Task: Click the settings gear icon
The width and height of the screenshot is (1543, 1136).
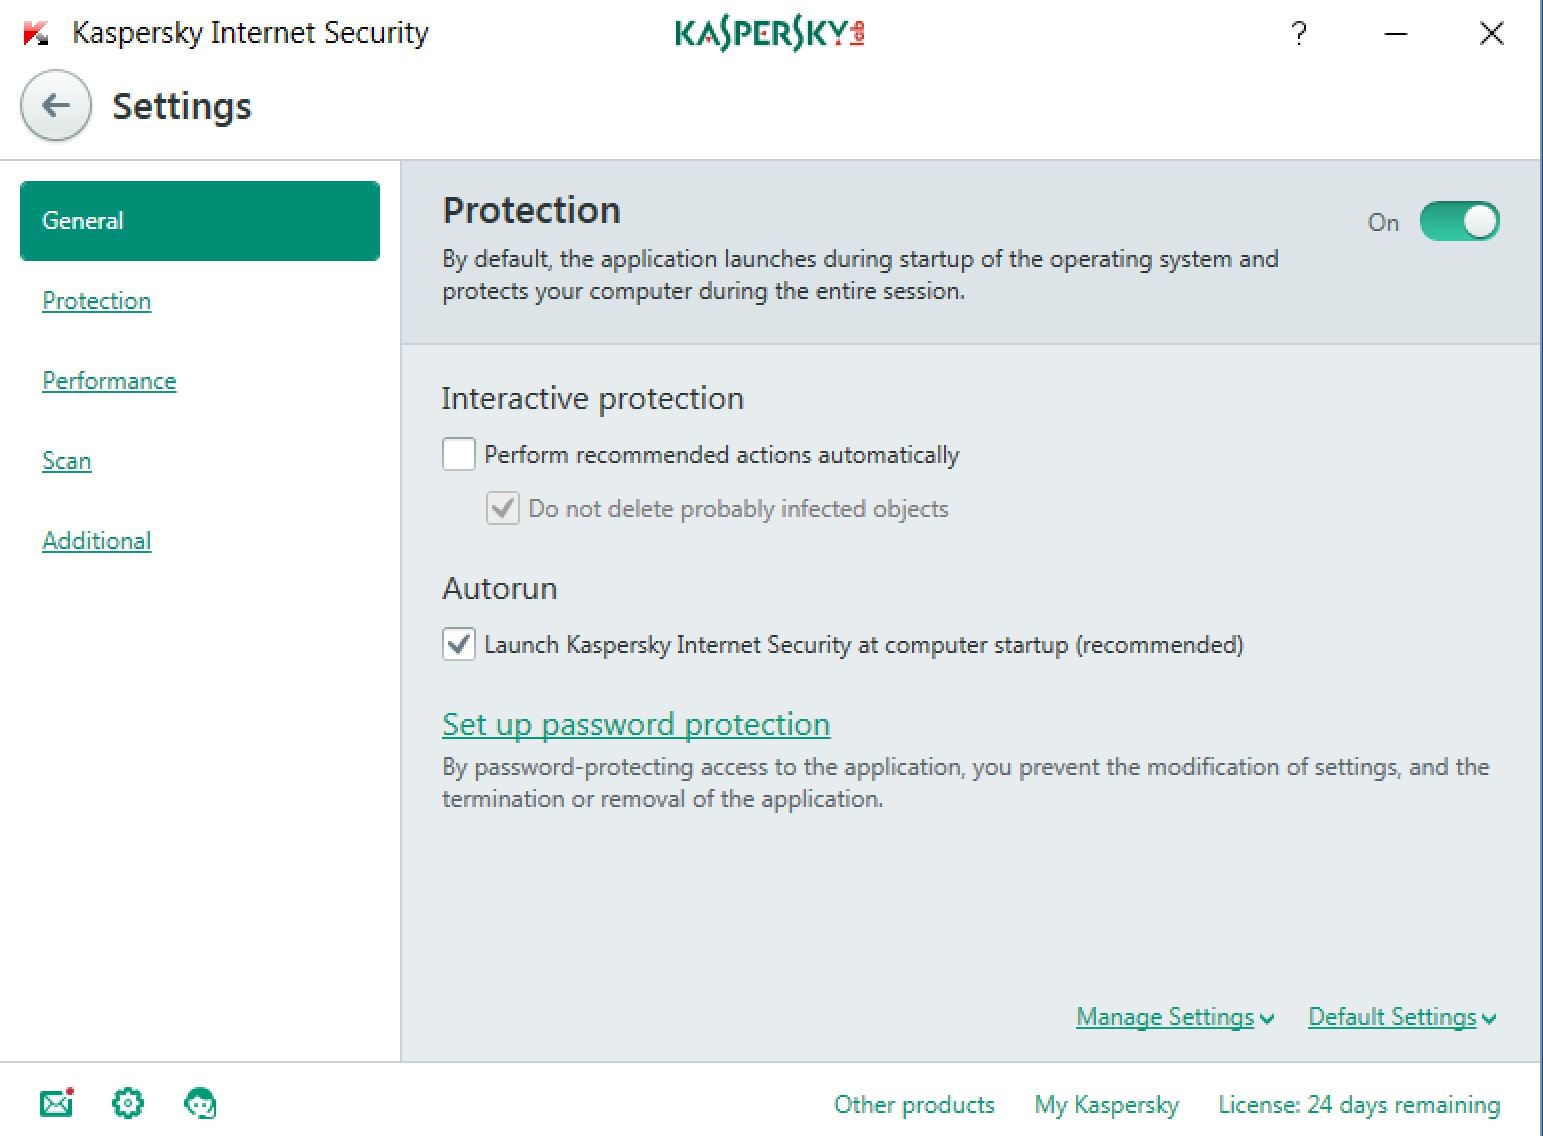Action: click(128, 1103)
